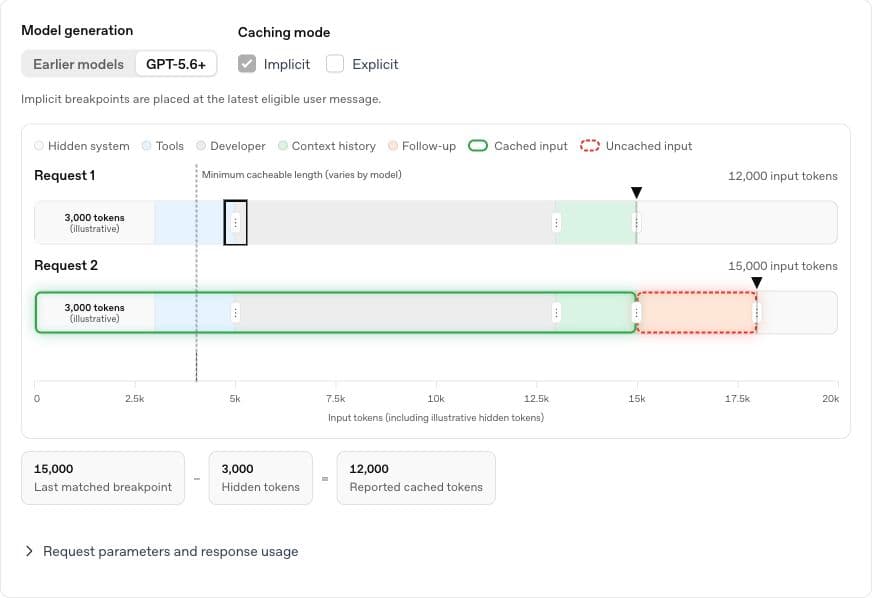872x598 pixels.
Task: Grab Request 1 handle at 5k tokens
Action: 236,223
